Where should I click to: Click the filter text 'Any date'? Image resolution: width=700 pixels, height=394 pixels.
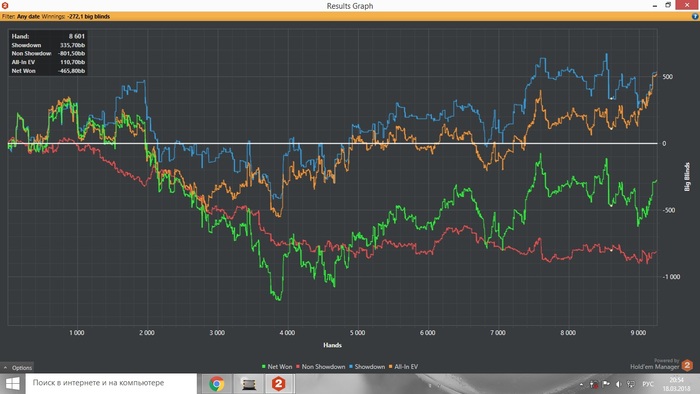click(28, 17)
